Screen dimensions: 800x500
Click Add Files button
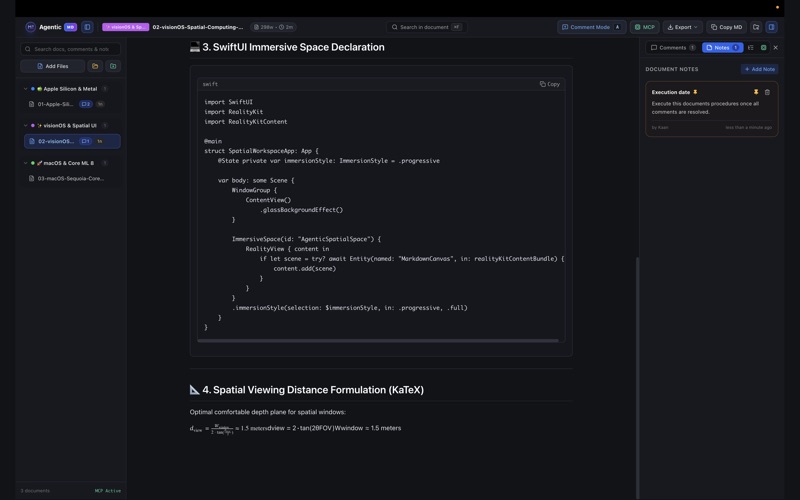(x=53, y=66)
